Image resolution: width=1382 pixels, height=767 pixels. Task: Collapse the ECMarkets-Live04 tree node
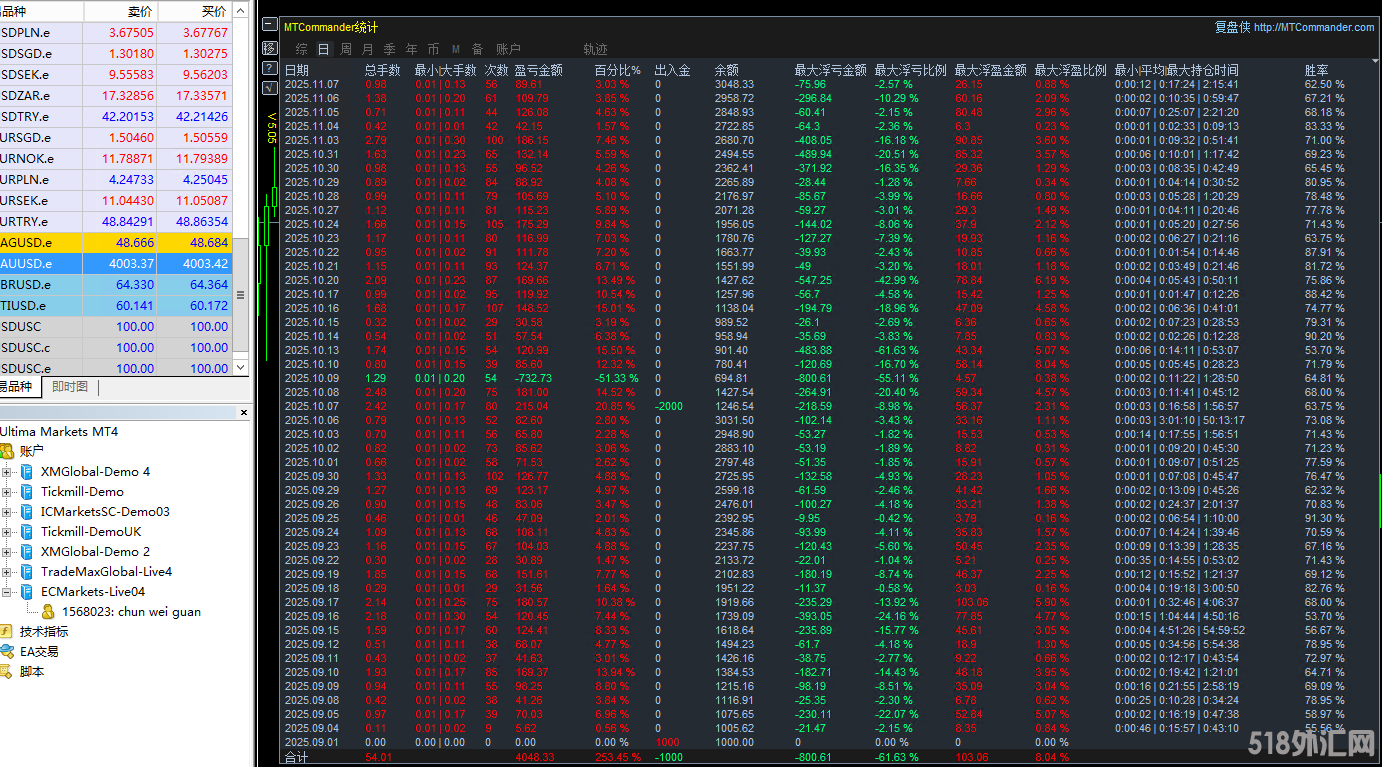click(7, 592)
